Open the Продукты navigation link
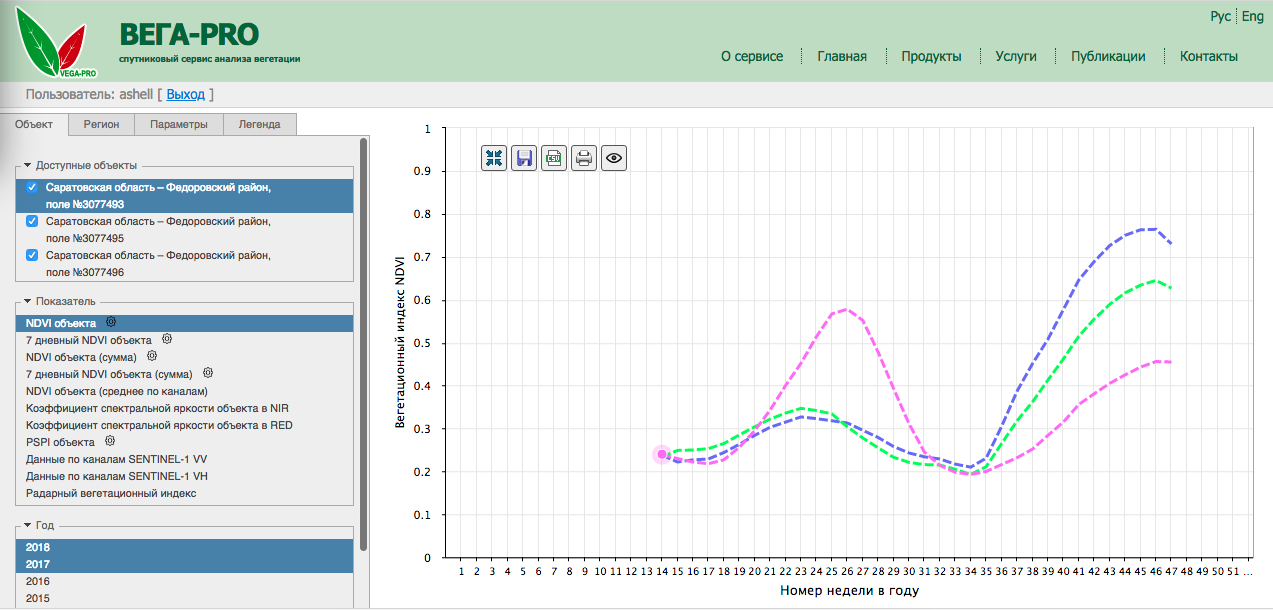The height and width of the screenshot is (610, 1273). [930, 57]
